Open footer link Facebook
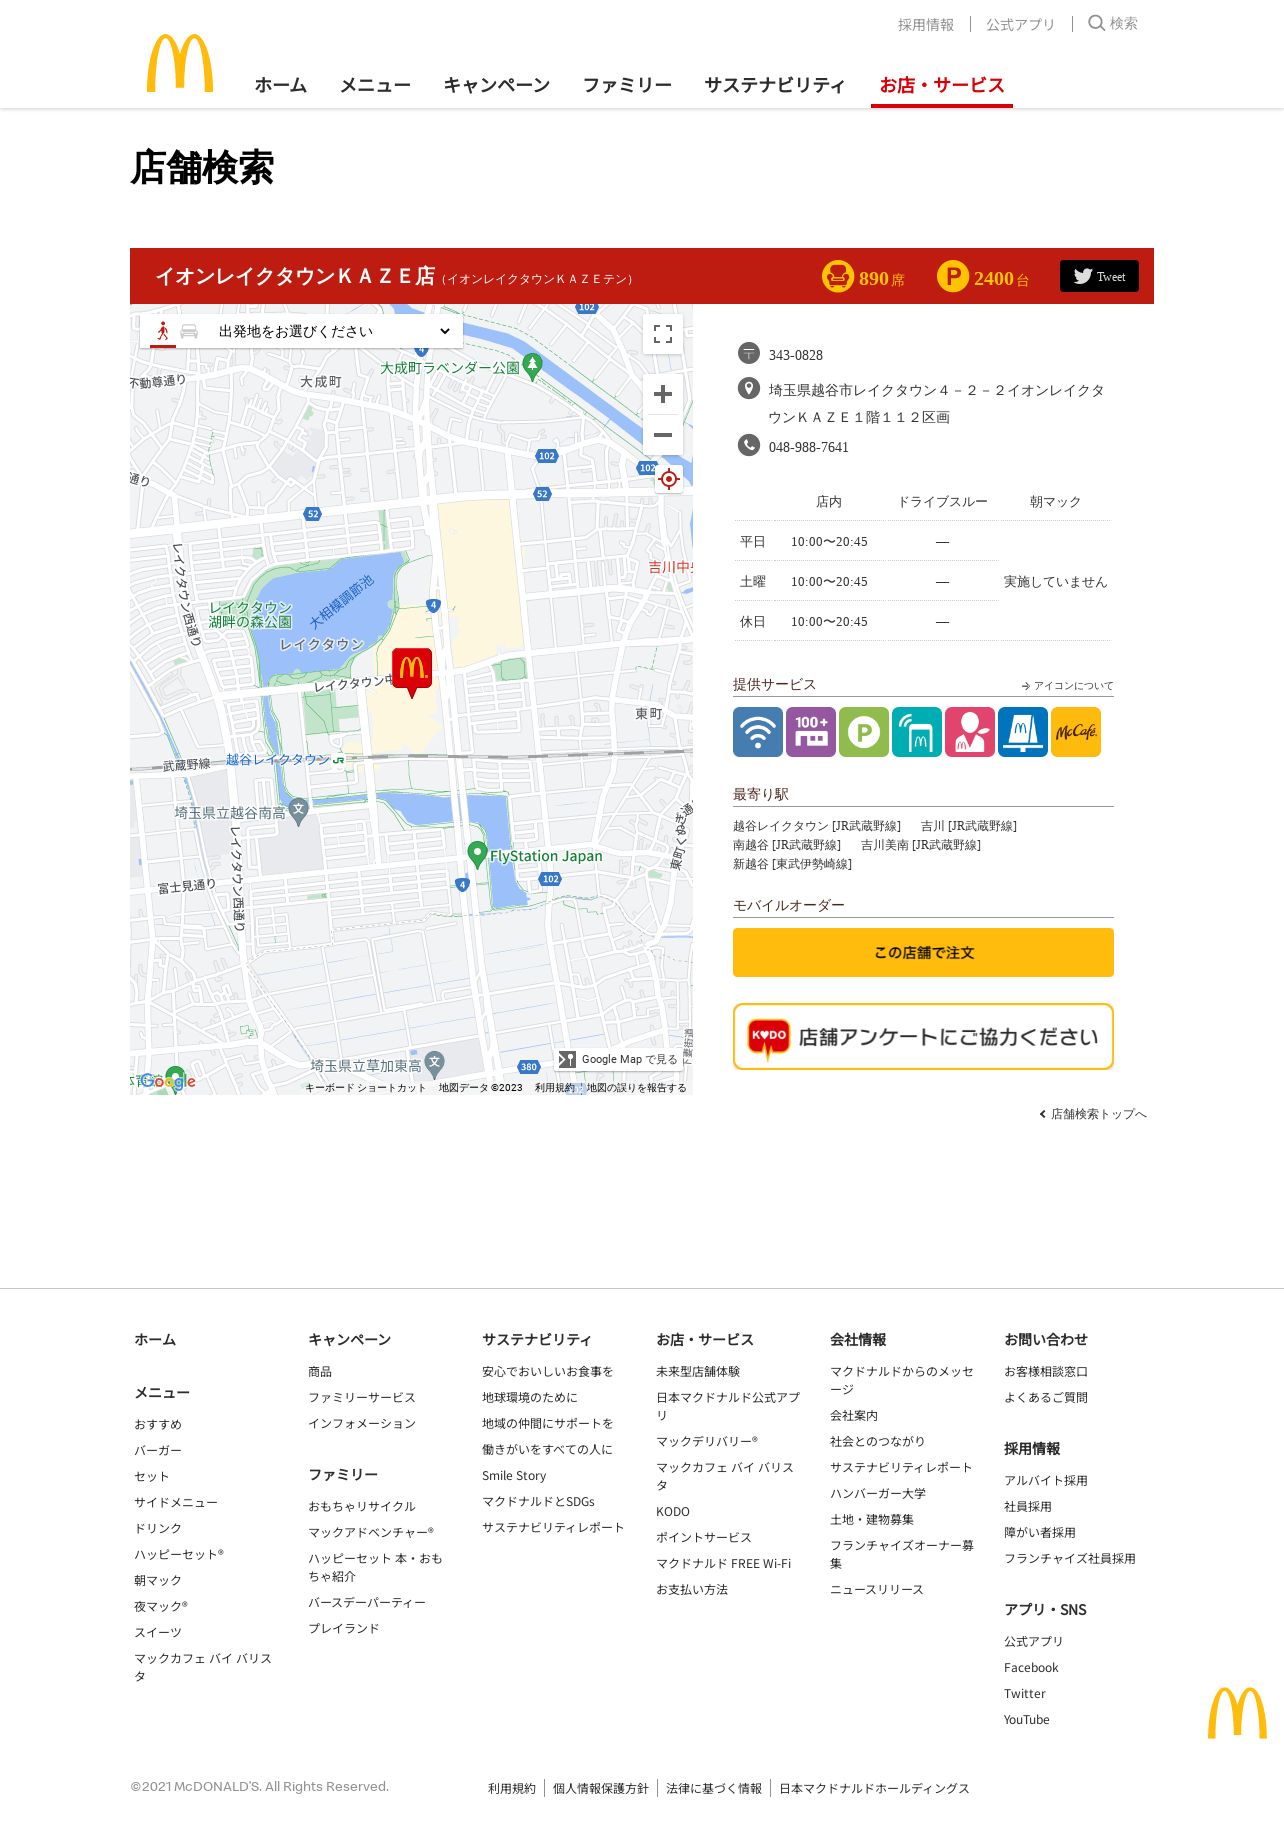 tap(1031, 1667)
